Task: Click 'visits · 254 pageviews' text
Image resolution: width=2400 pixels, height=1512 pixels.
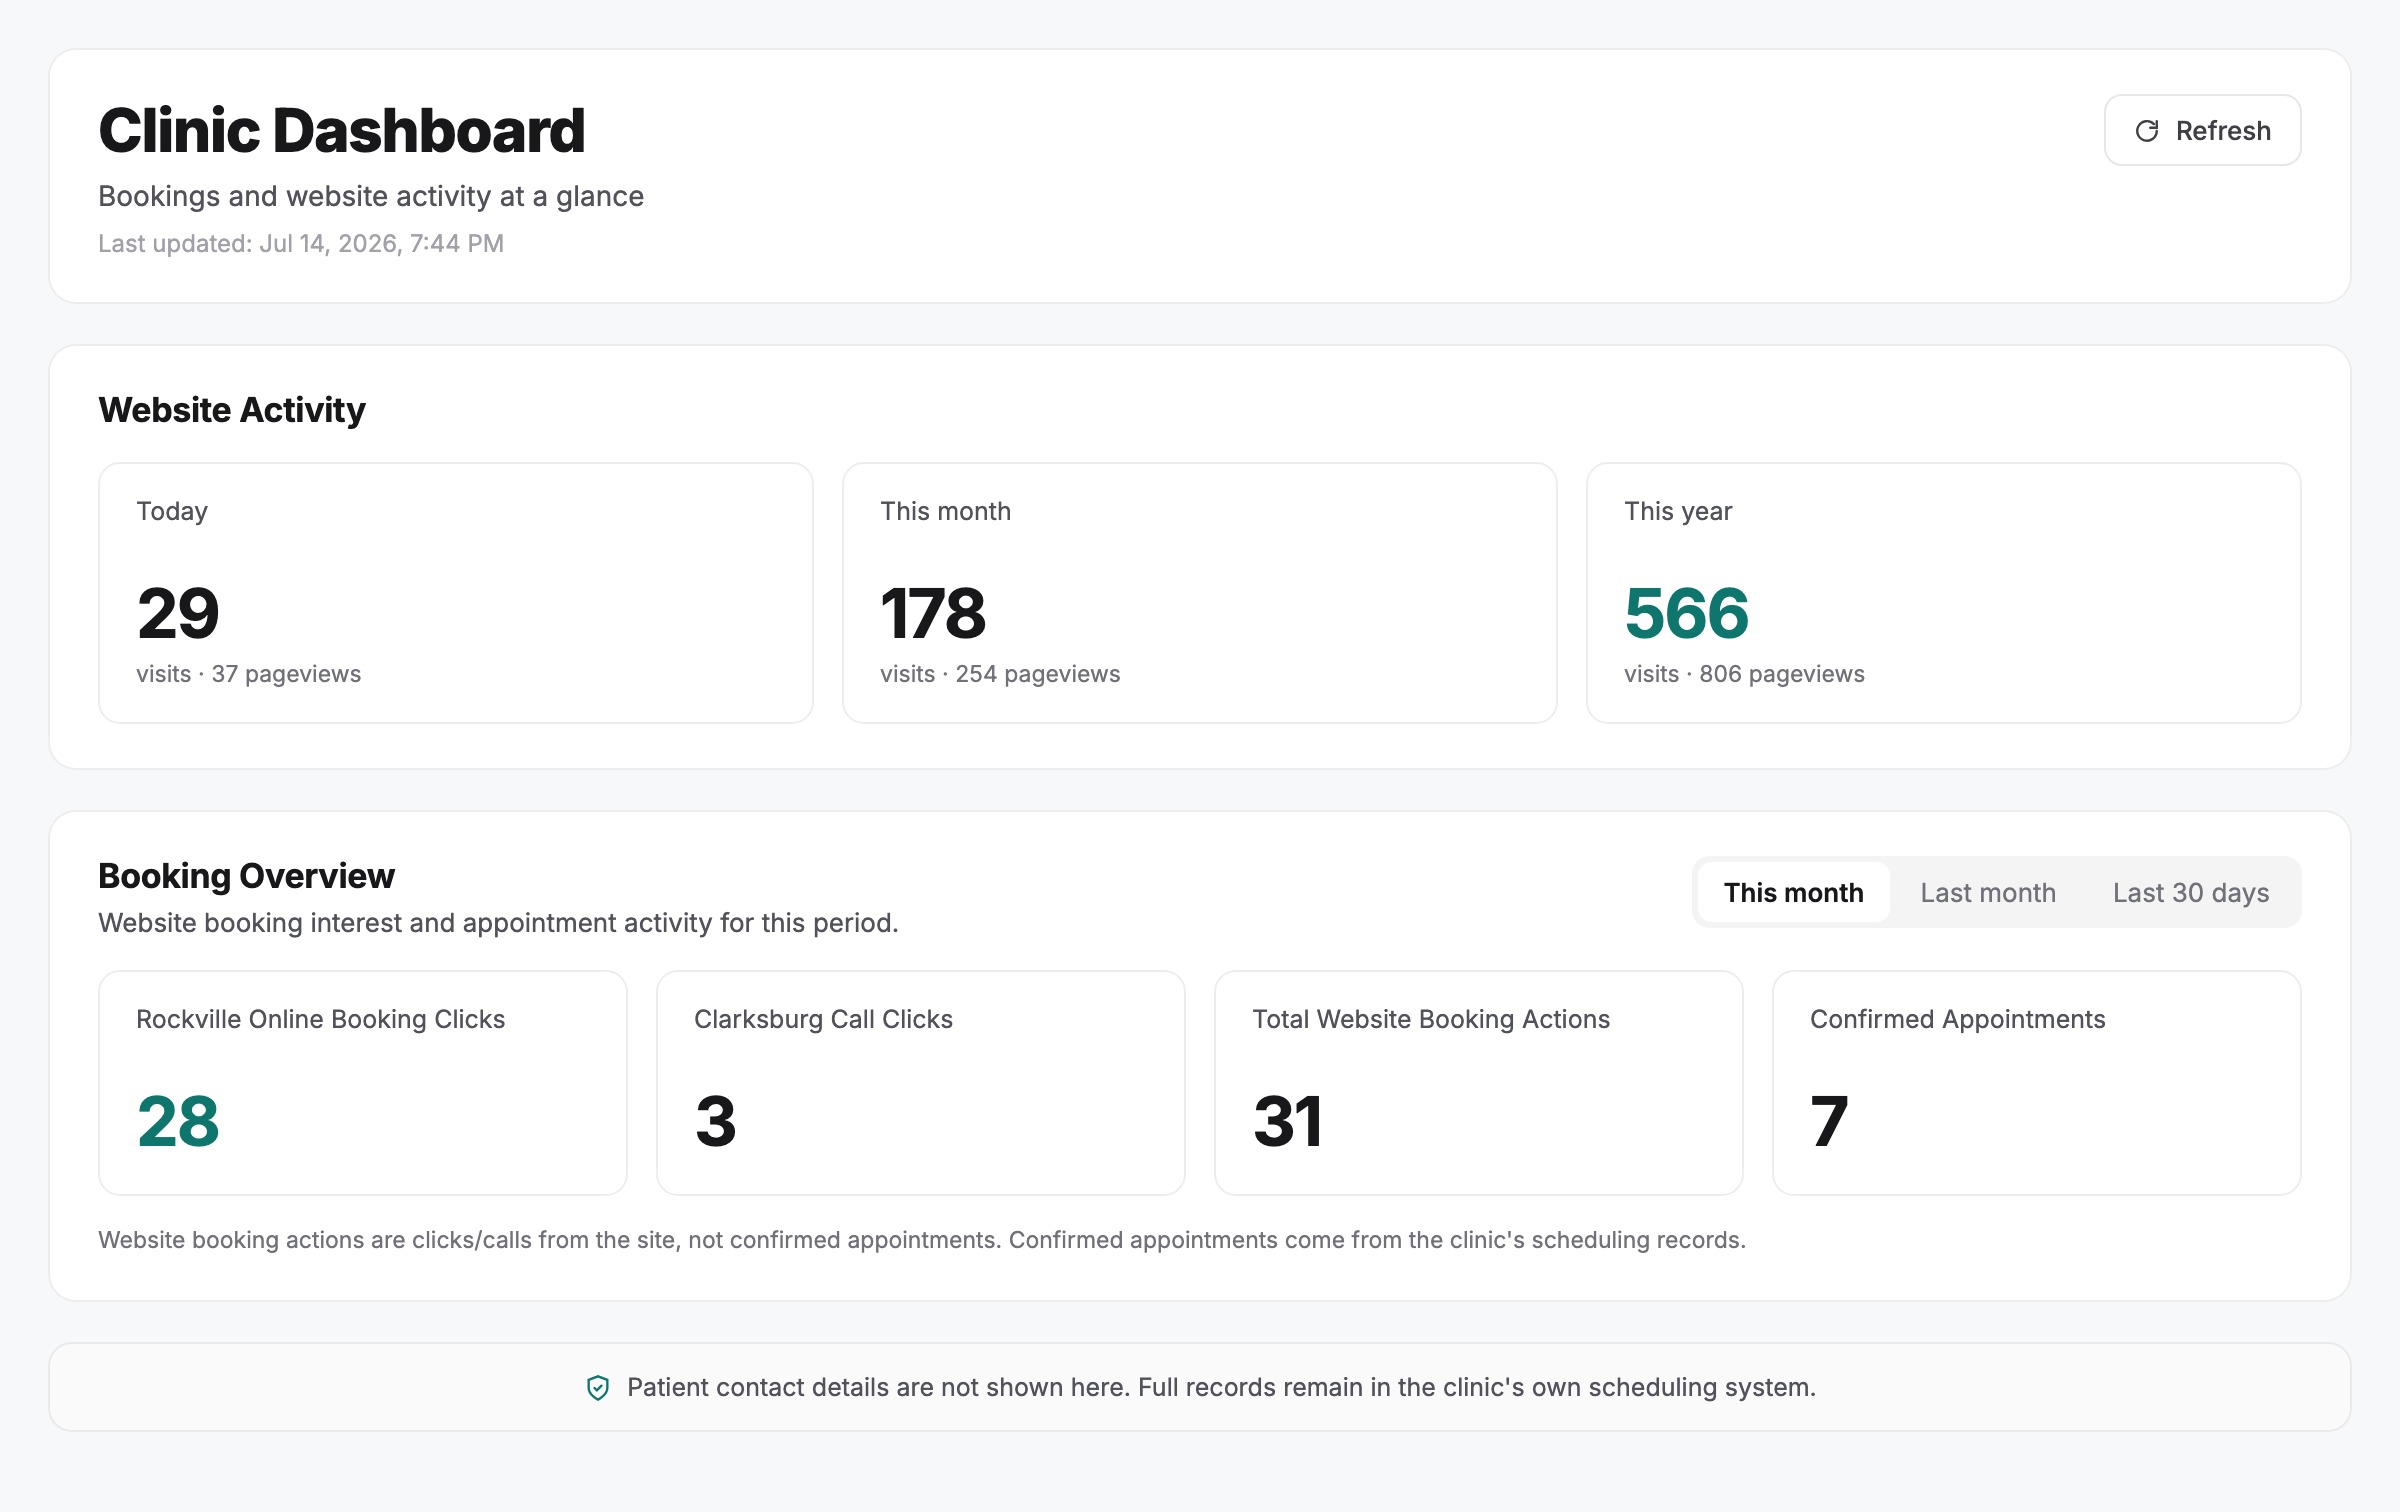Action: (1000, 674)
